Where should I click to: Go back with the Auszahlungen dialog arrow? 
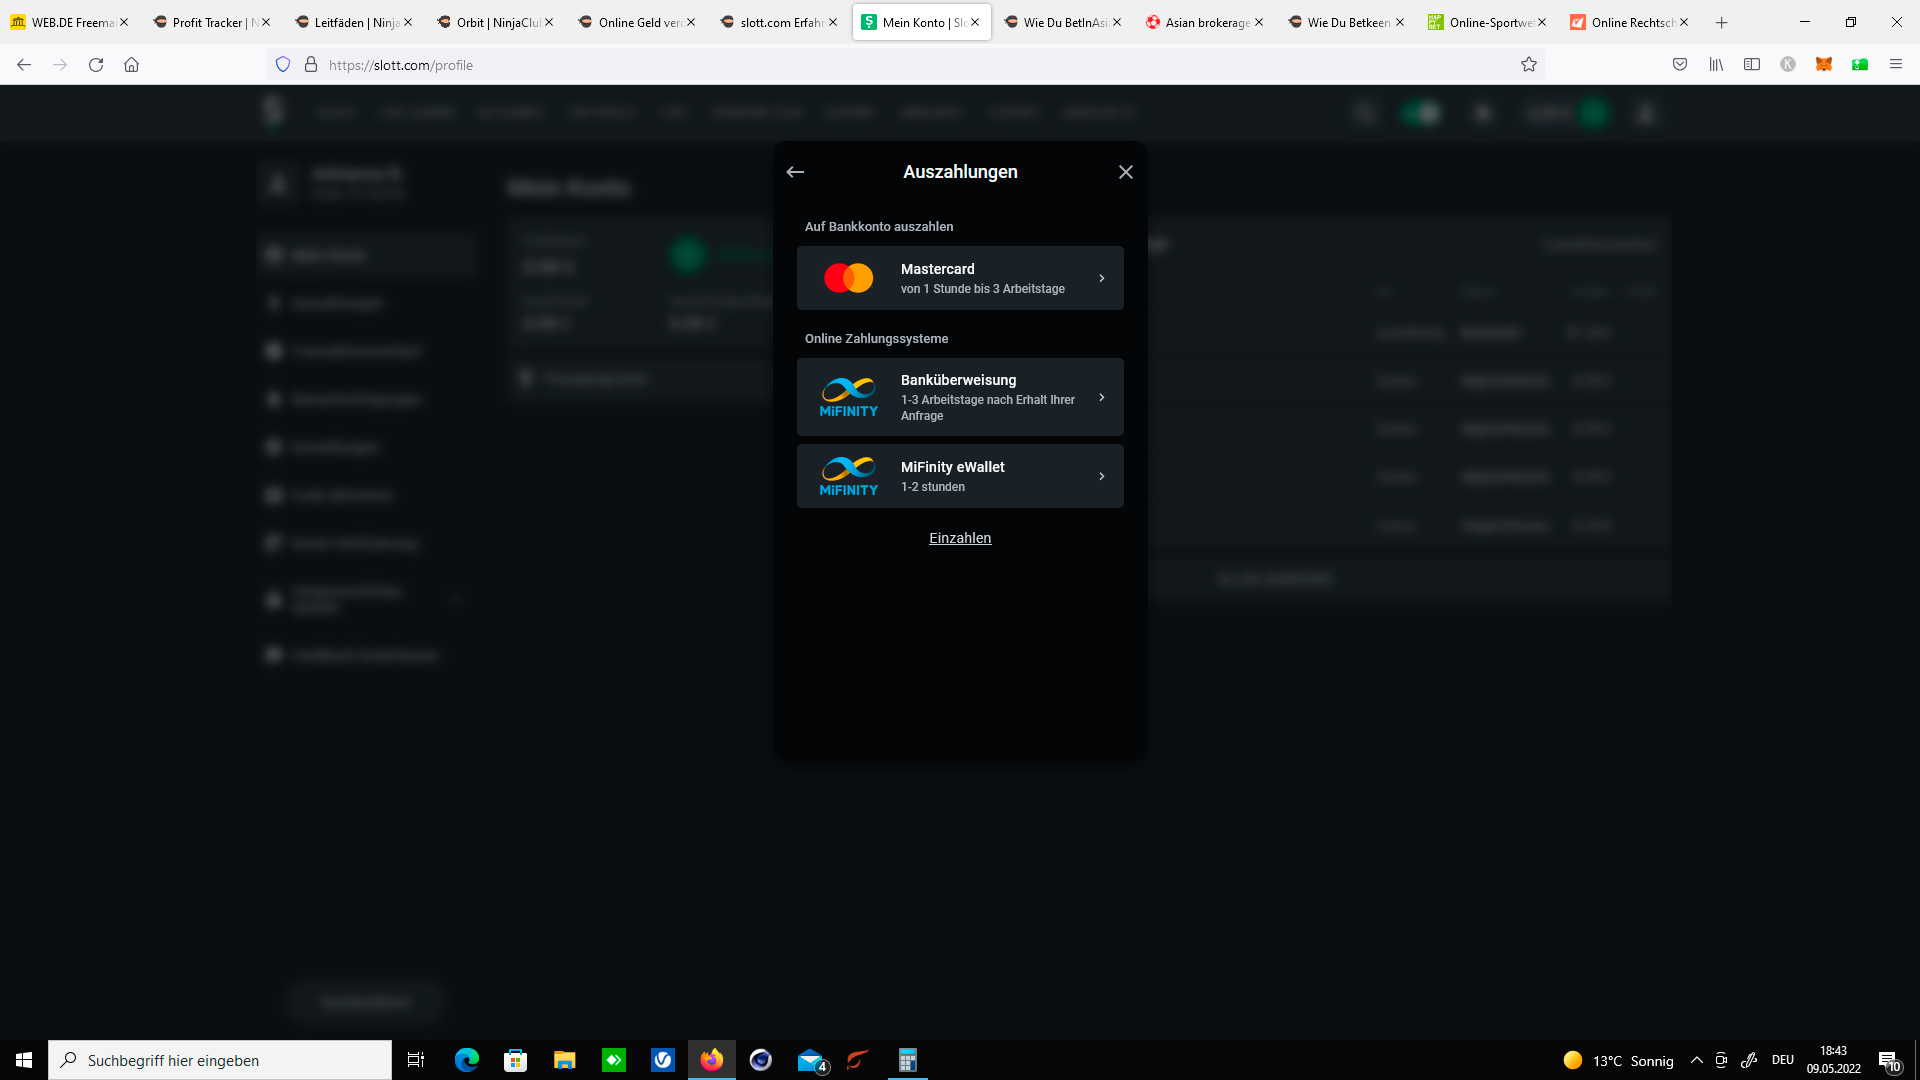[x=795, y=172]
